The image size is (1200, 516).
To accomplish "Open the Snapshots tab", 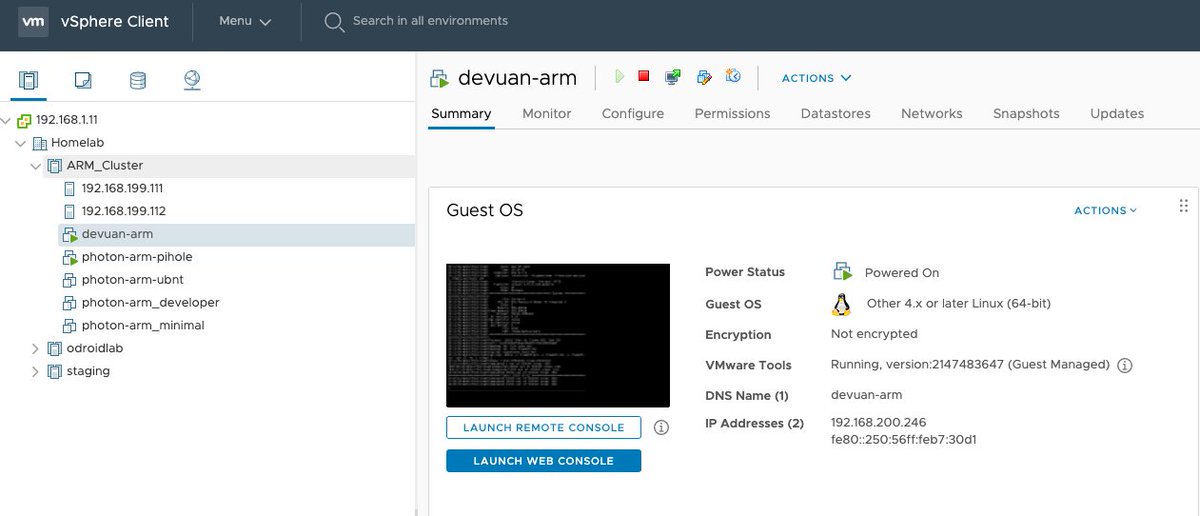I will click(1026, 113).
